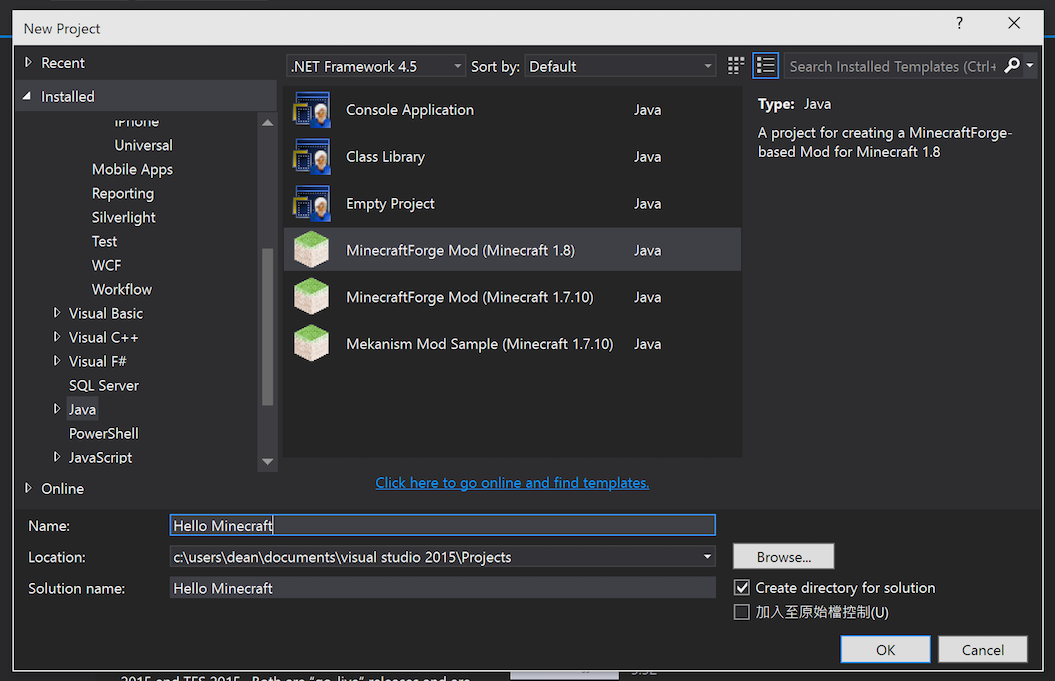Select Class Library template name
The height and width of the screenshot is (681, 1055).
click(x=385, y=157)
